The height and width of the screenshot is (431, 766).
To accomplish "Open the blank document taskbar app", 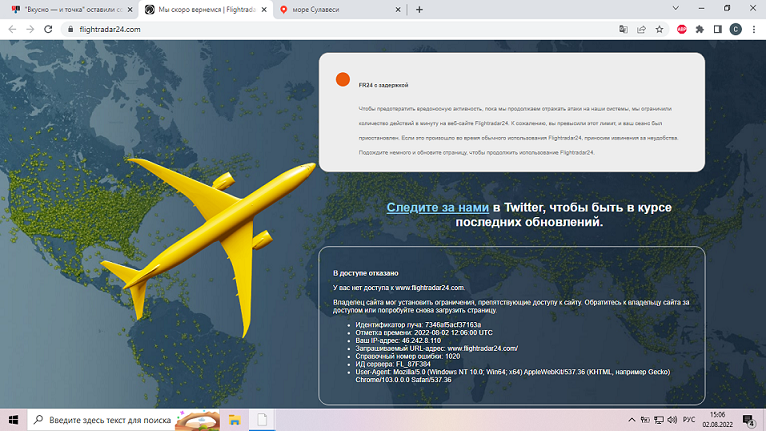I will tap(262, 420).
